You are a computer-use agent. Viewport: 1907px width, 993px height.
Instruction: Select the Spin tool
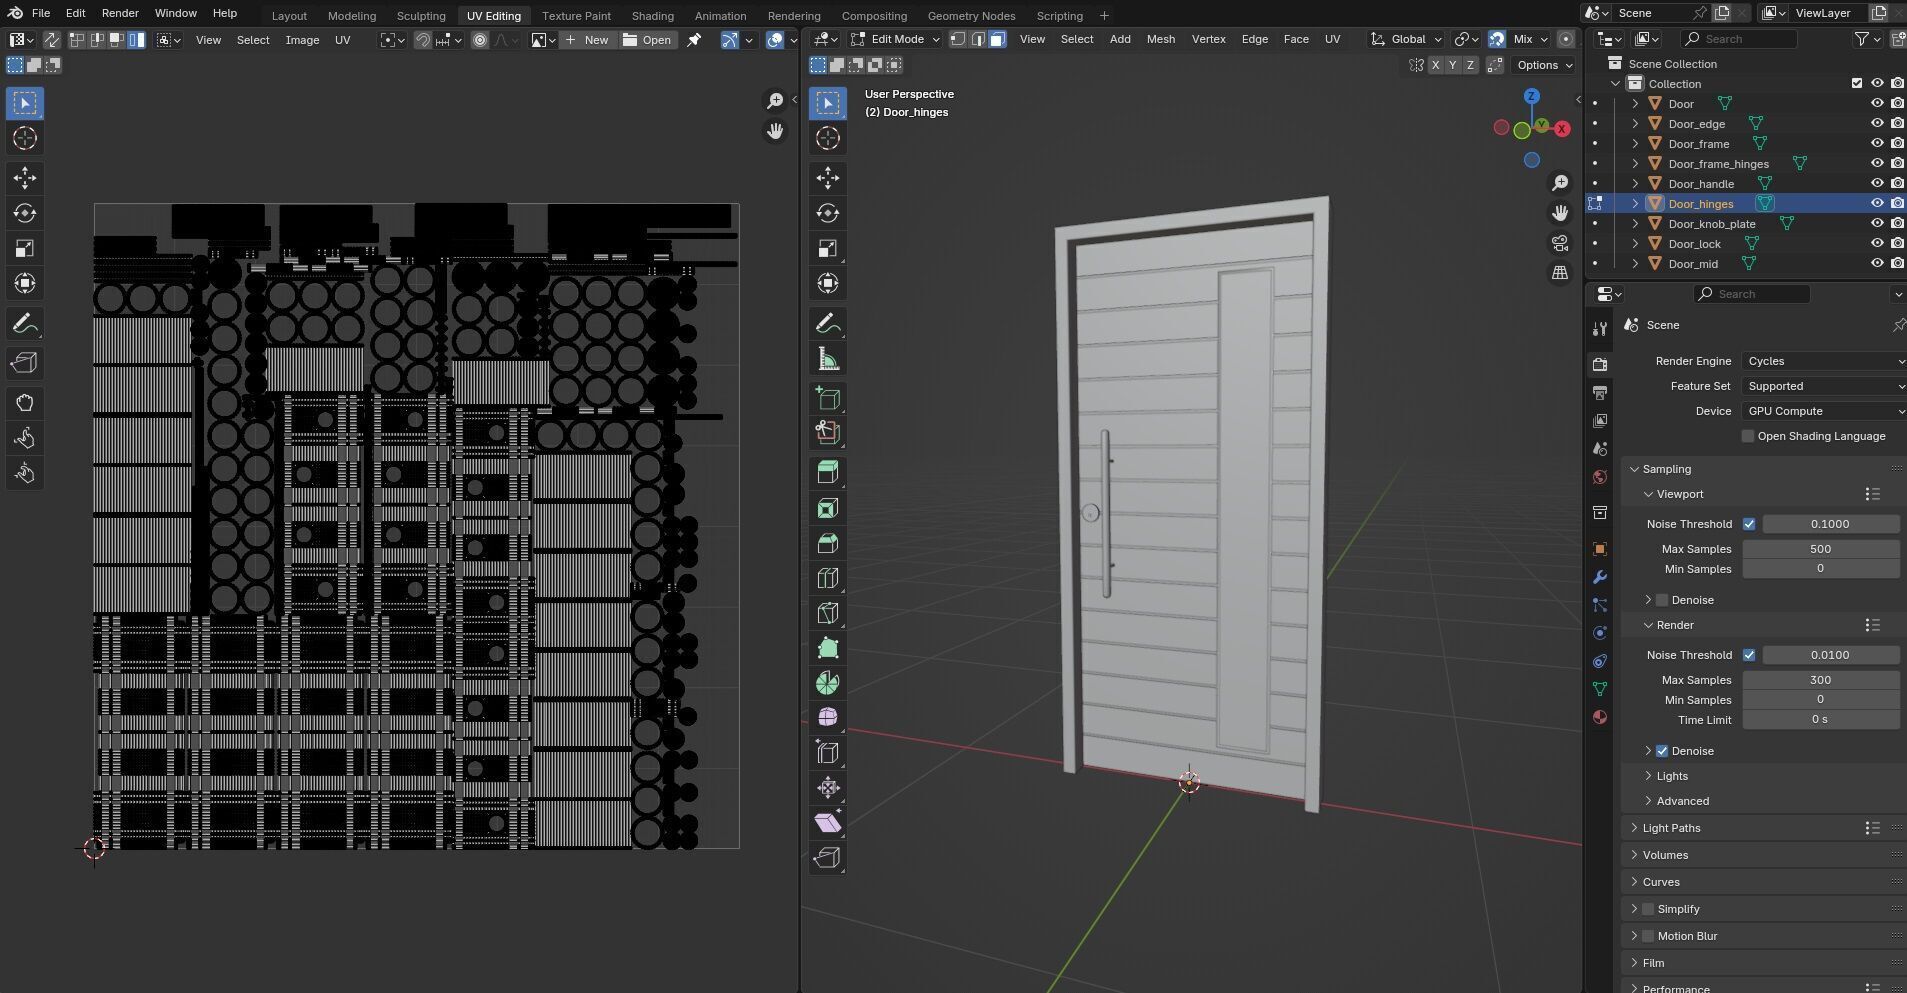click(827, 683)
